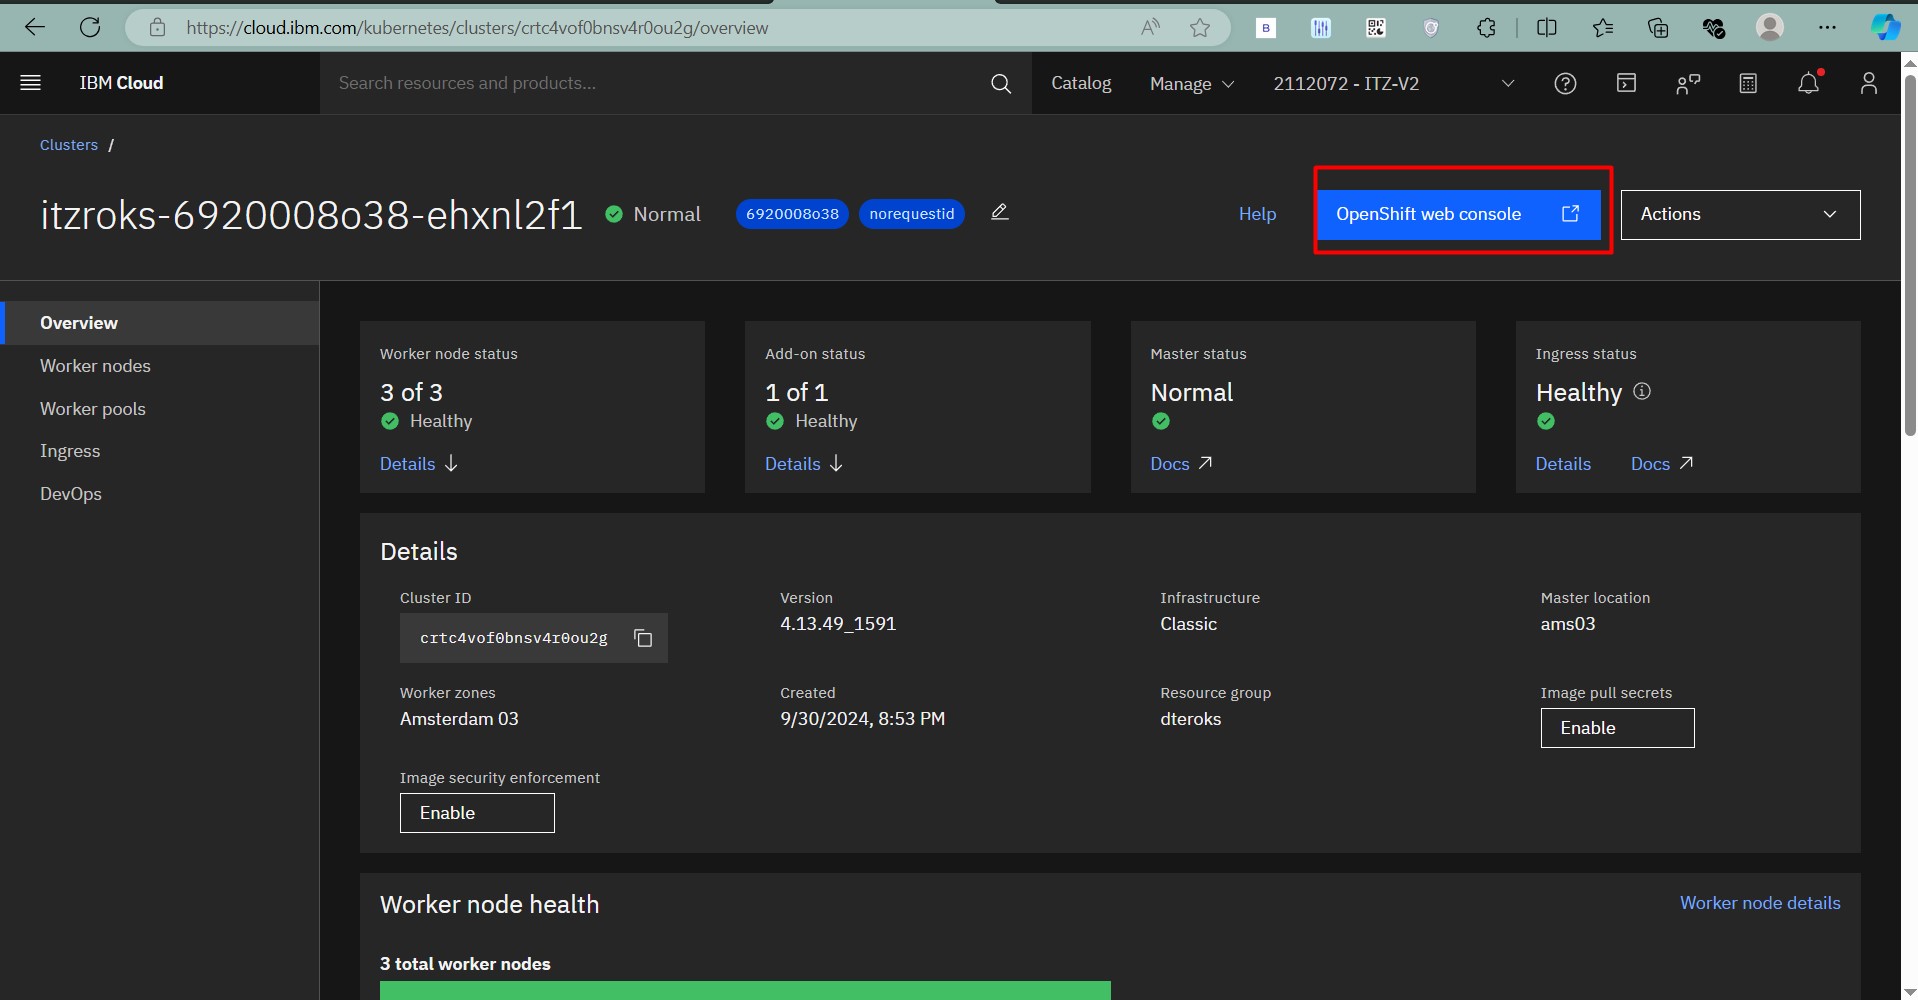The image size is (1918, 1000).
Task: Enable image pull secrets
Action: tap(1617, 728)
